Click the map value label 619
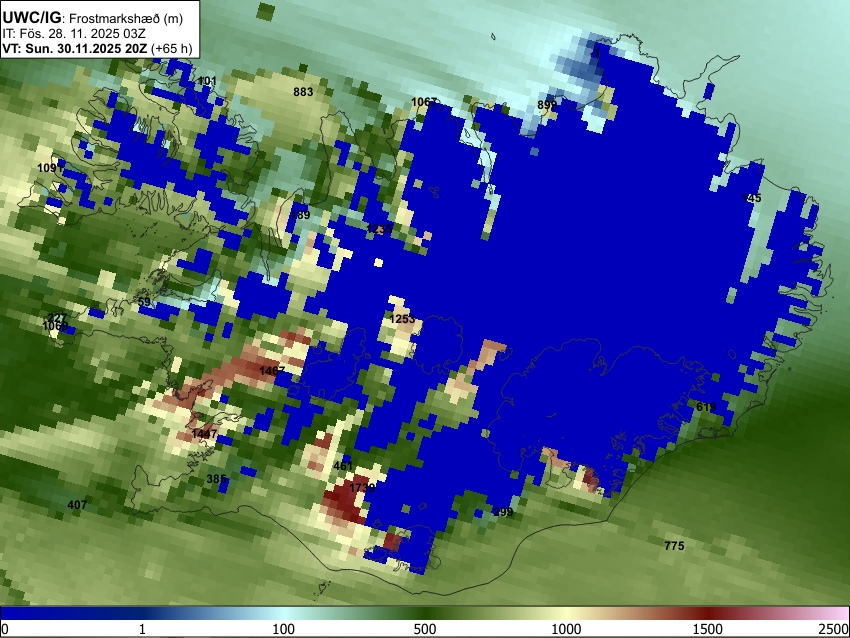Viewport: 850px width, 638px height. 706,407
